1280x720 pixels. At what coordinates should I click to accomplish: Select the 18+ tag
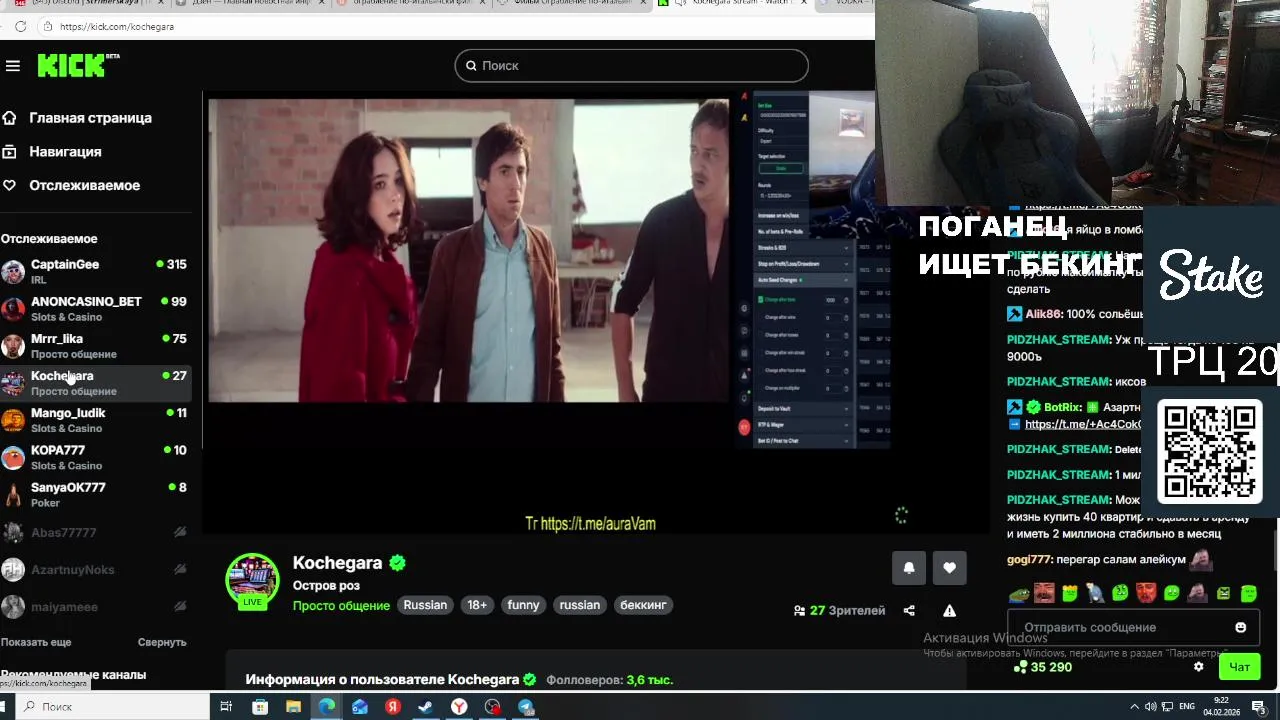click(477, 605)
